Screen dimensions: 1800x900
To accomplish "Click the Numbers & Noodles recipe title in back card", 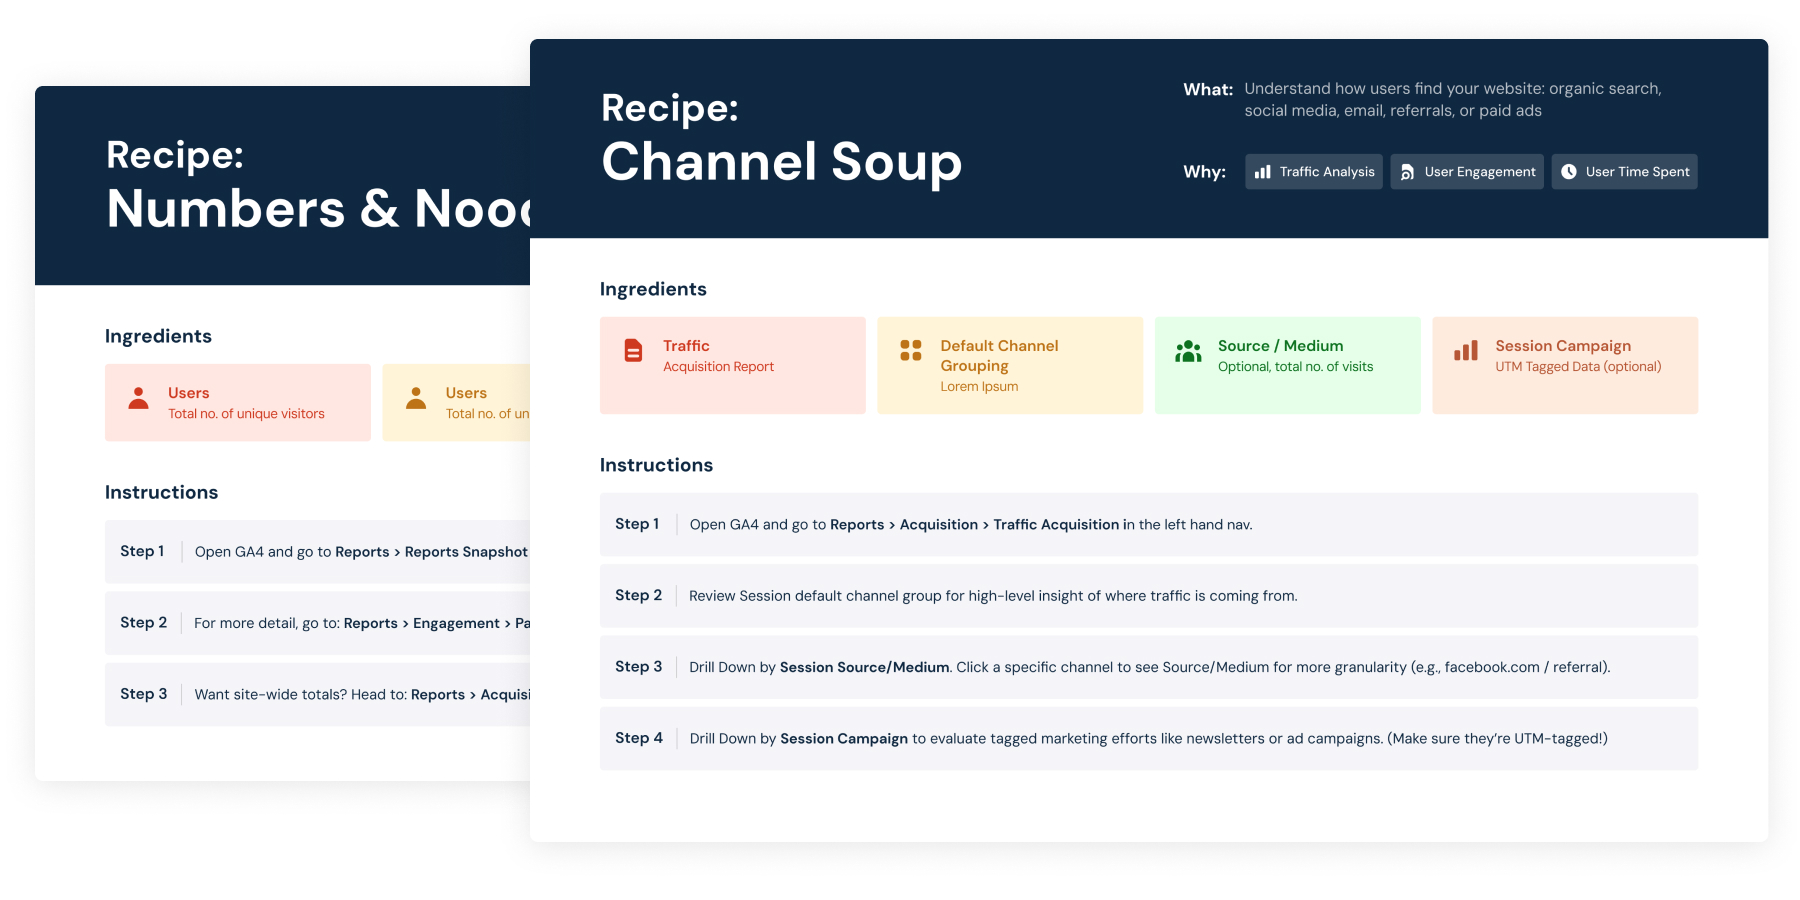I will click(x=318, y=208).
